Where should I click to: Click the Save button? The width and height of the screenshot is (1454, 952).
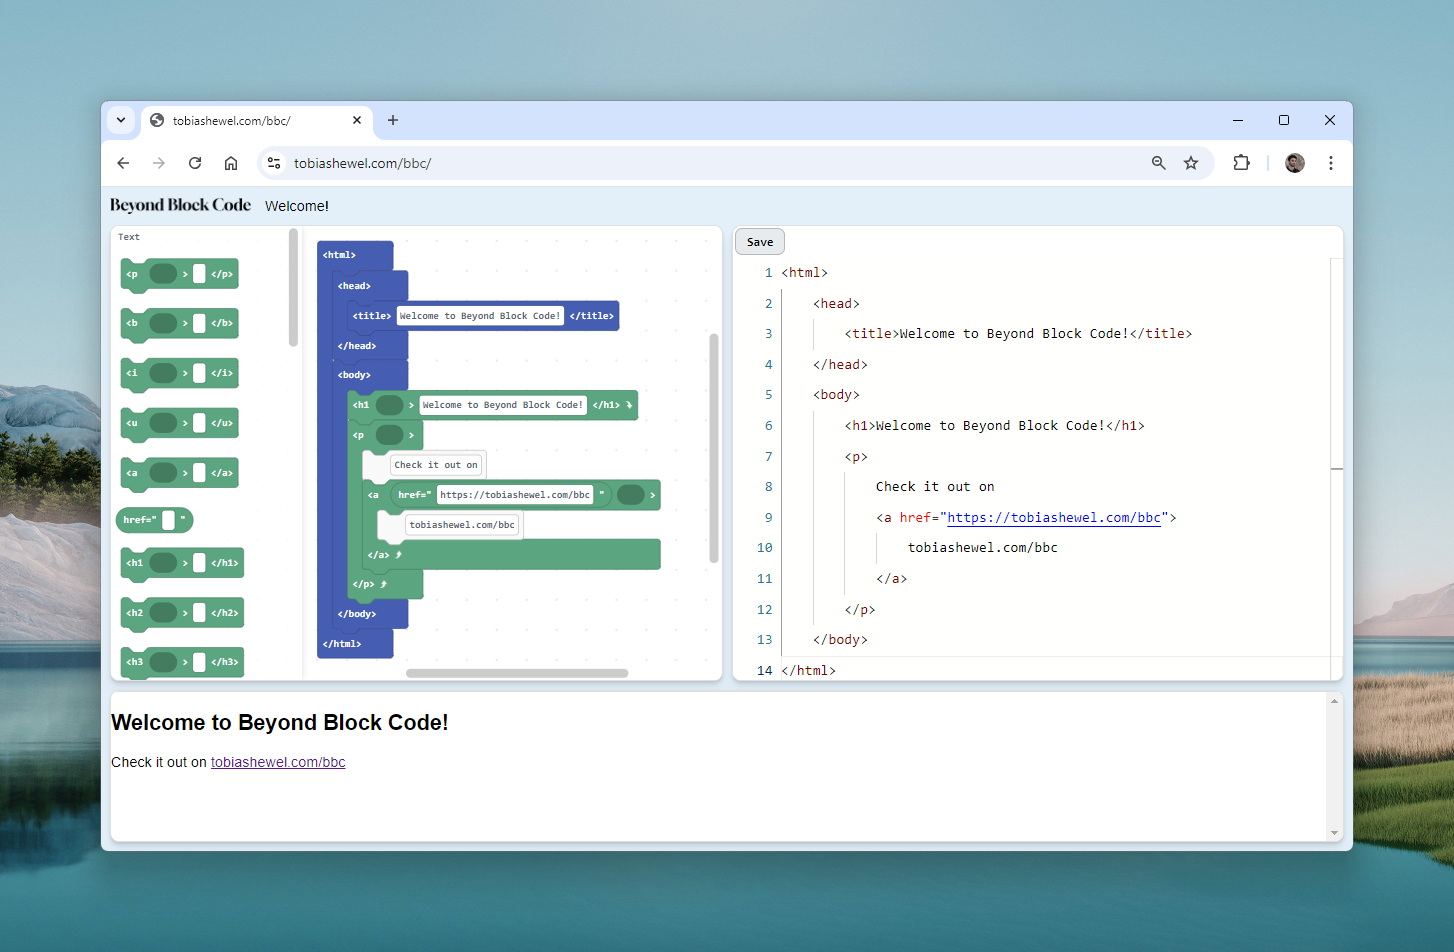760,242
